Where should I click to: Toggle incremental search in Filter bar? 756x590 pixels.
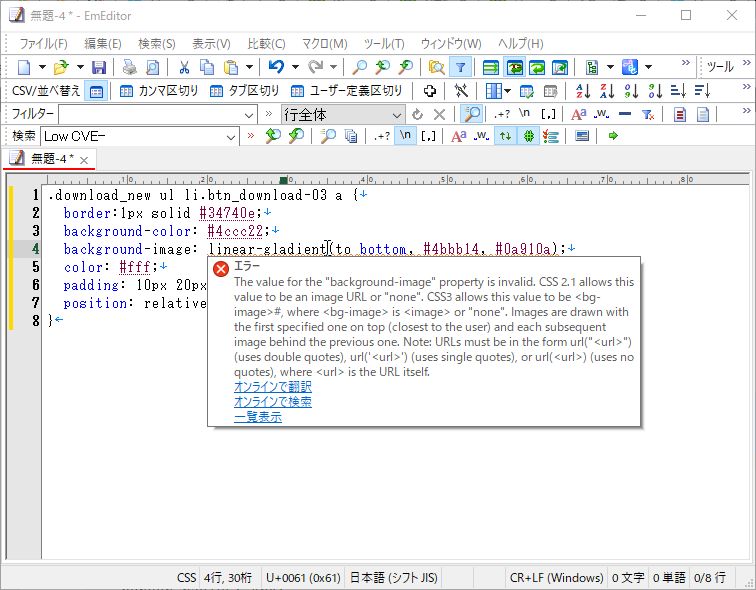(472, 114)
